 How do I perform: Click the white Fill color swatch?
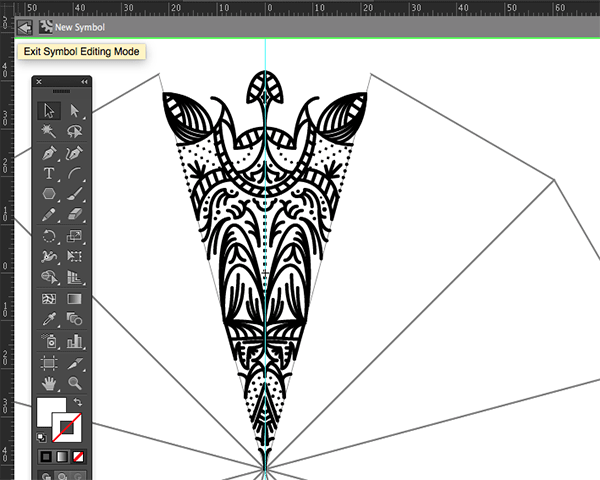pyautogui.click(x=49, y=410)
